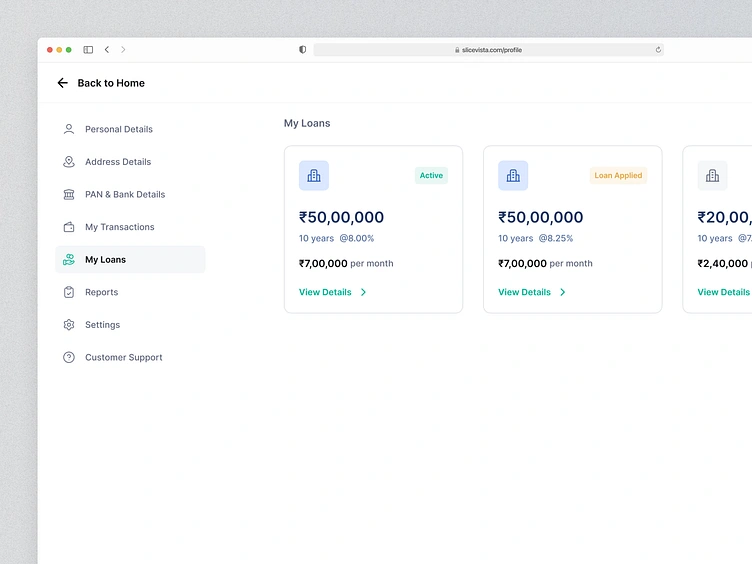The height and width of the screenshot is (564, 752).
Task: Click the yellow minimize window button
Action: pyautogui.click(x=59, y=50)
